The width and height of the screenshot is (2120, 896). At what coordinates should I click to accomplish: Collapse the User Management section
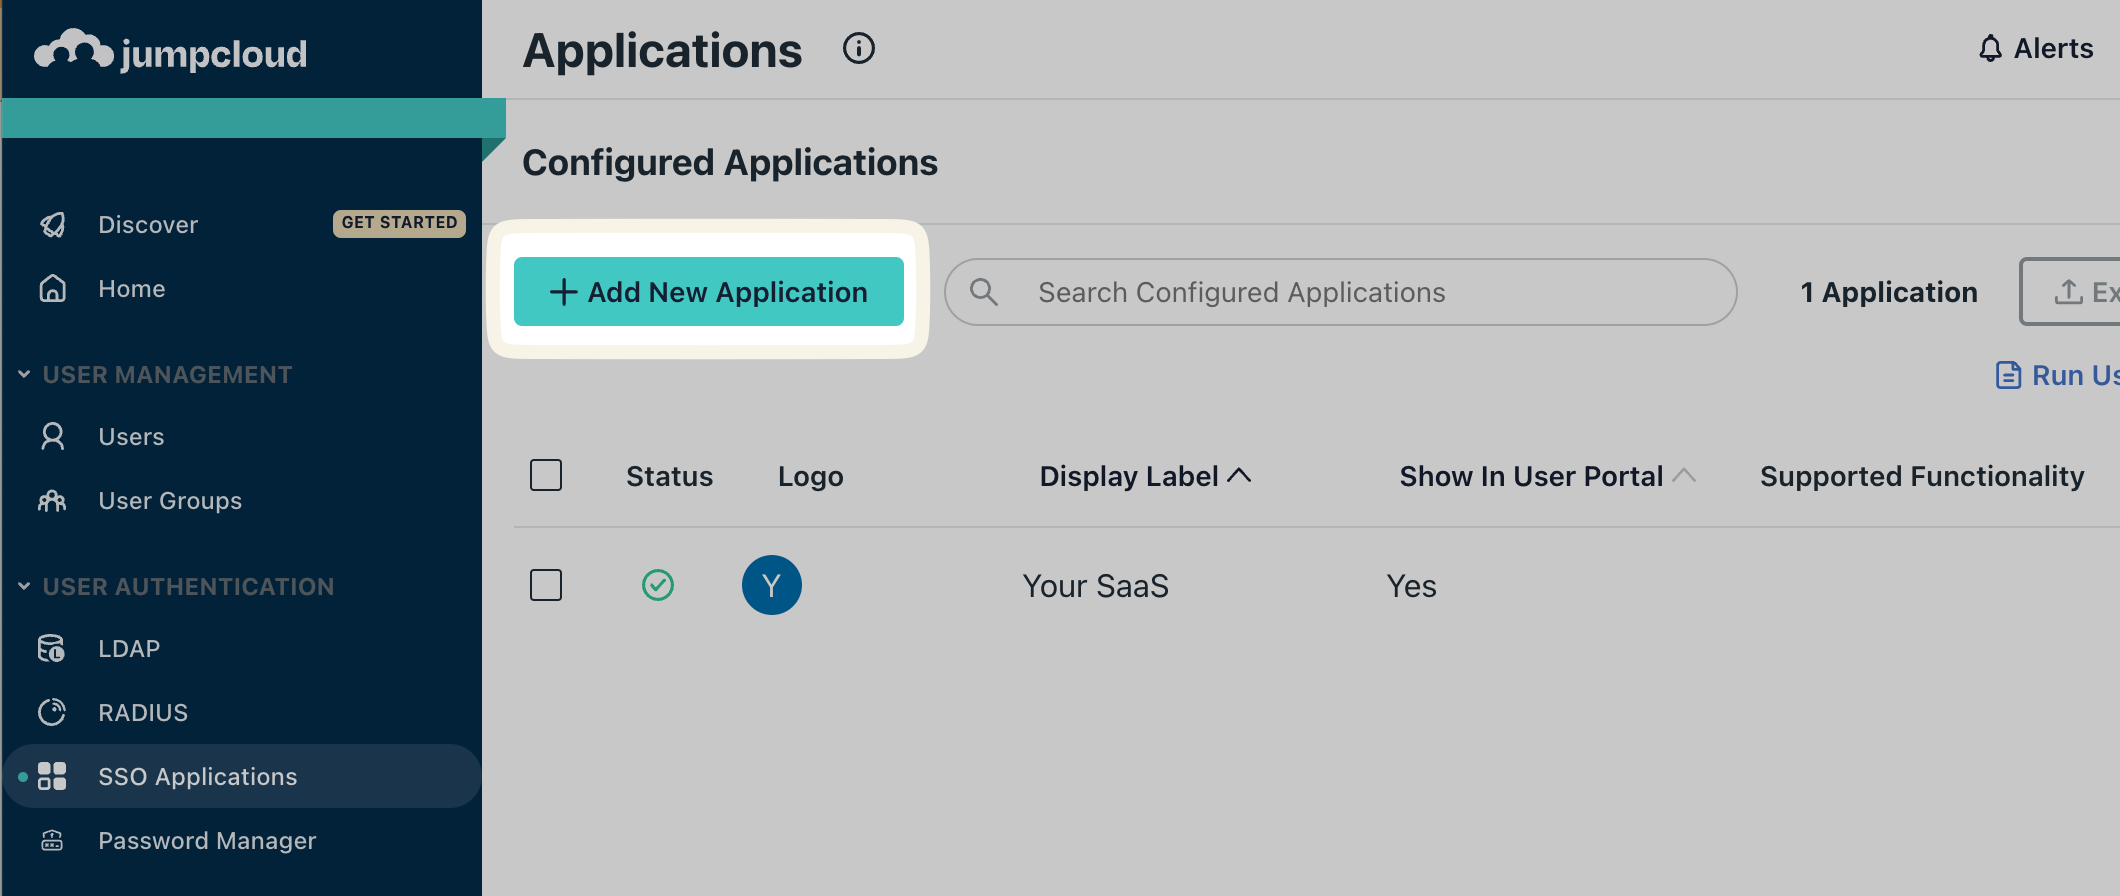tap(24, 375)
